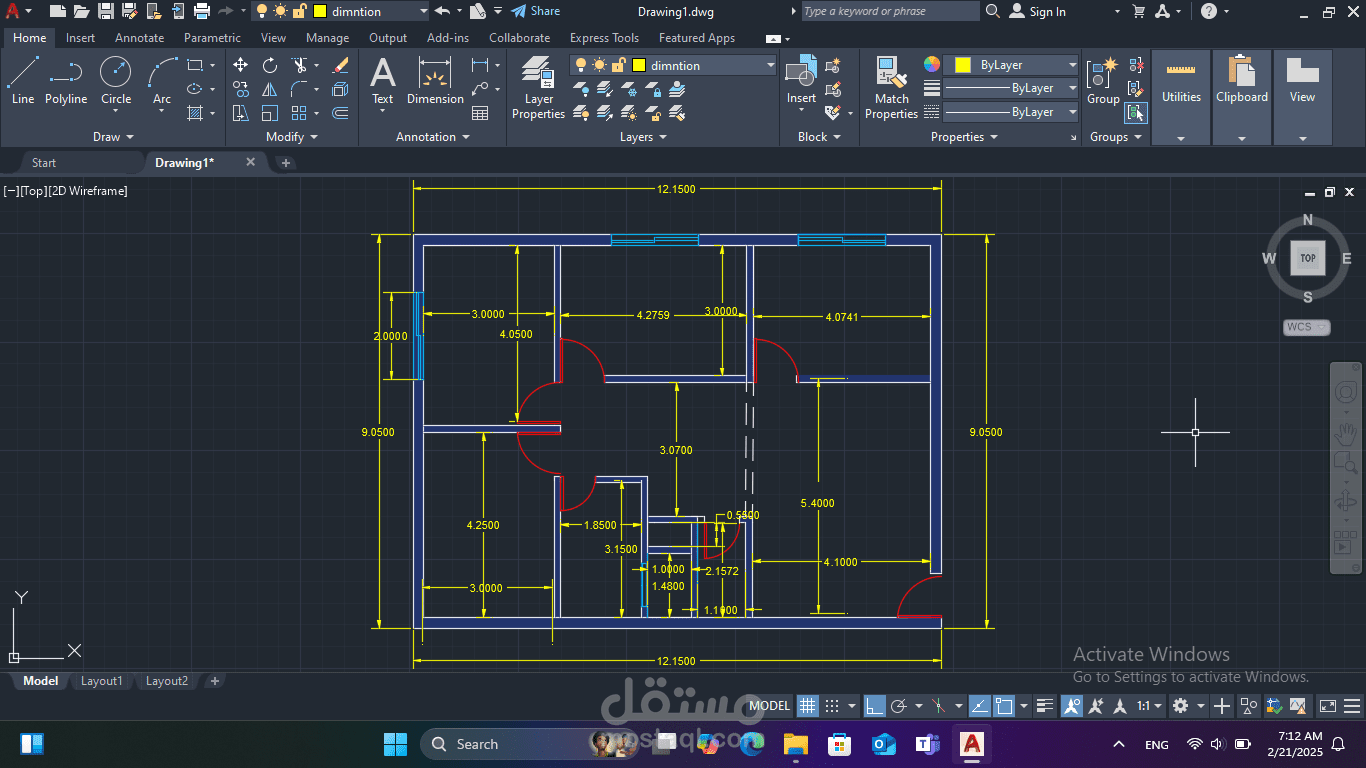Switch to the Insert ribbon tab

pyautogui.click(x=81, y=38)
